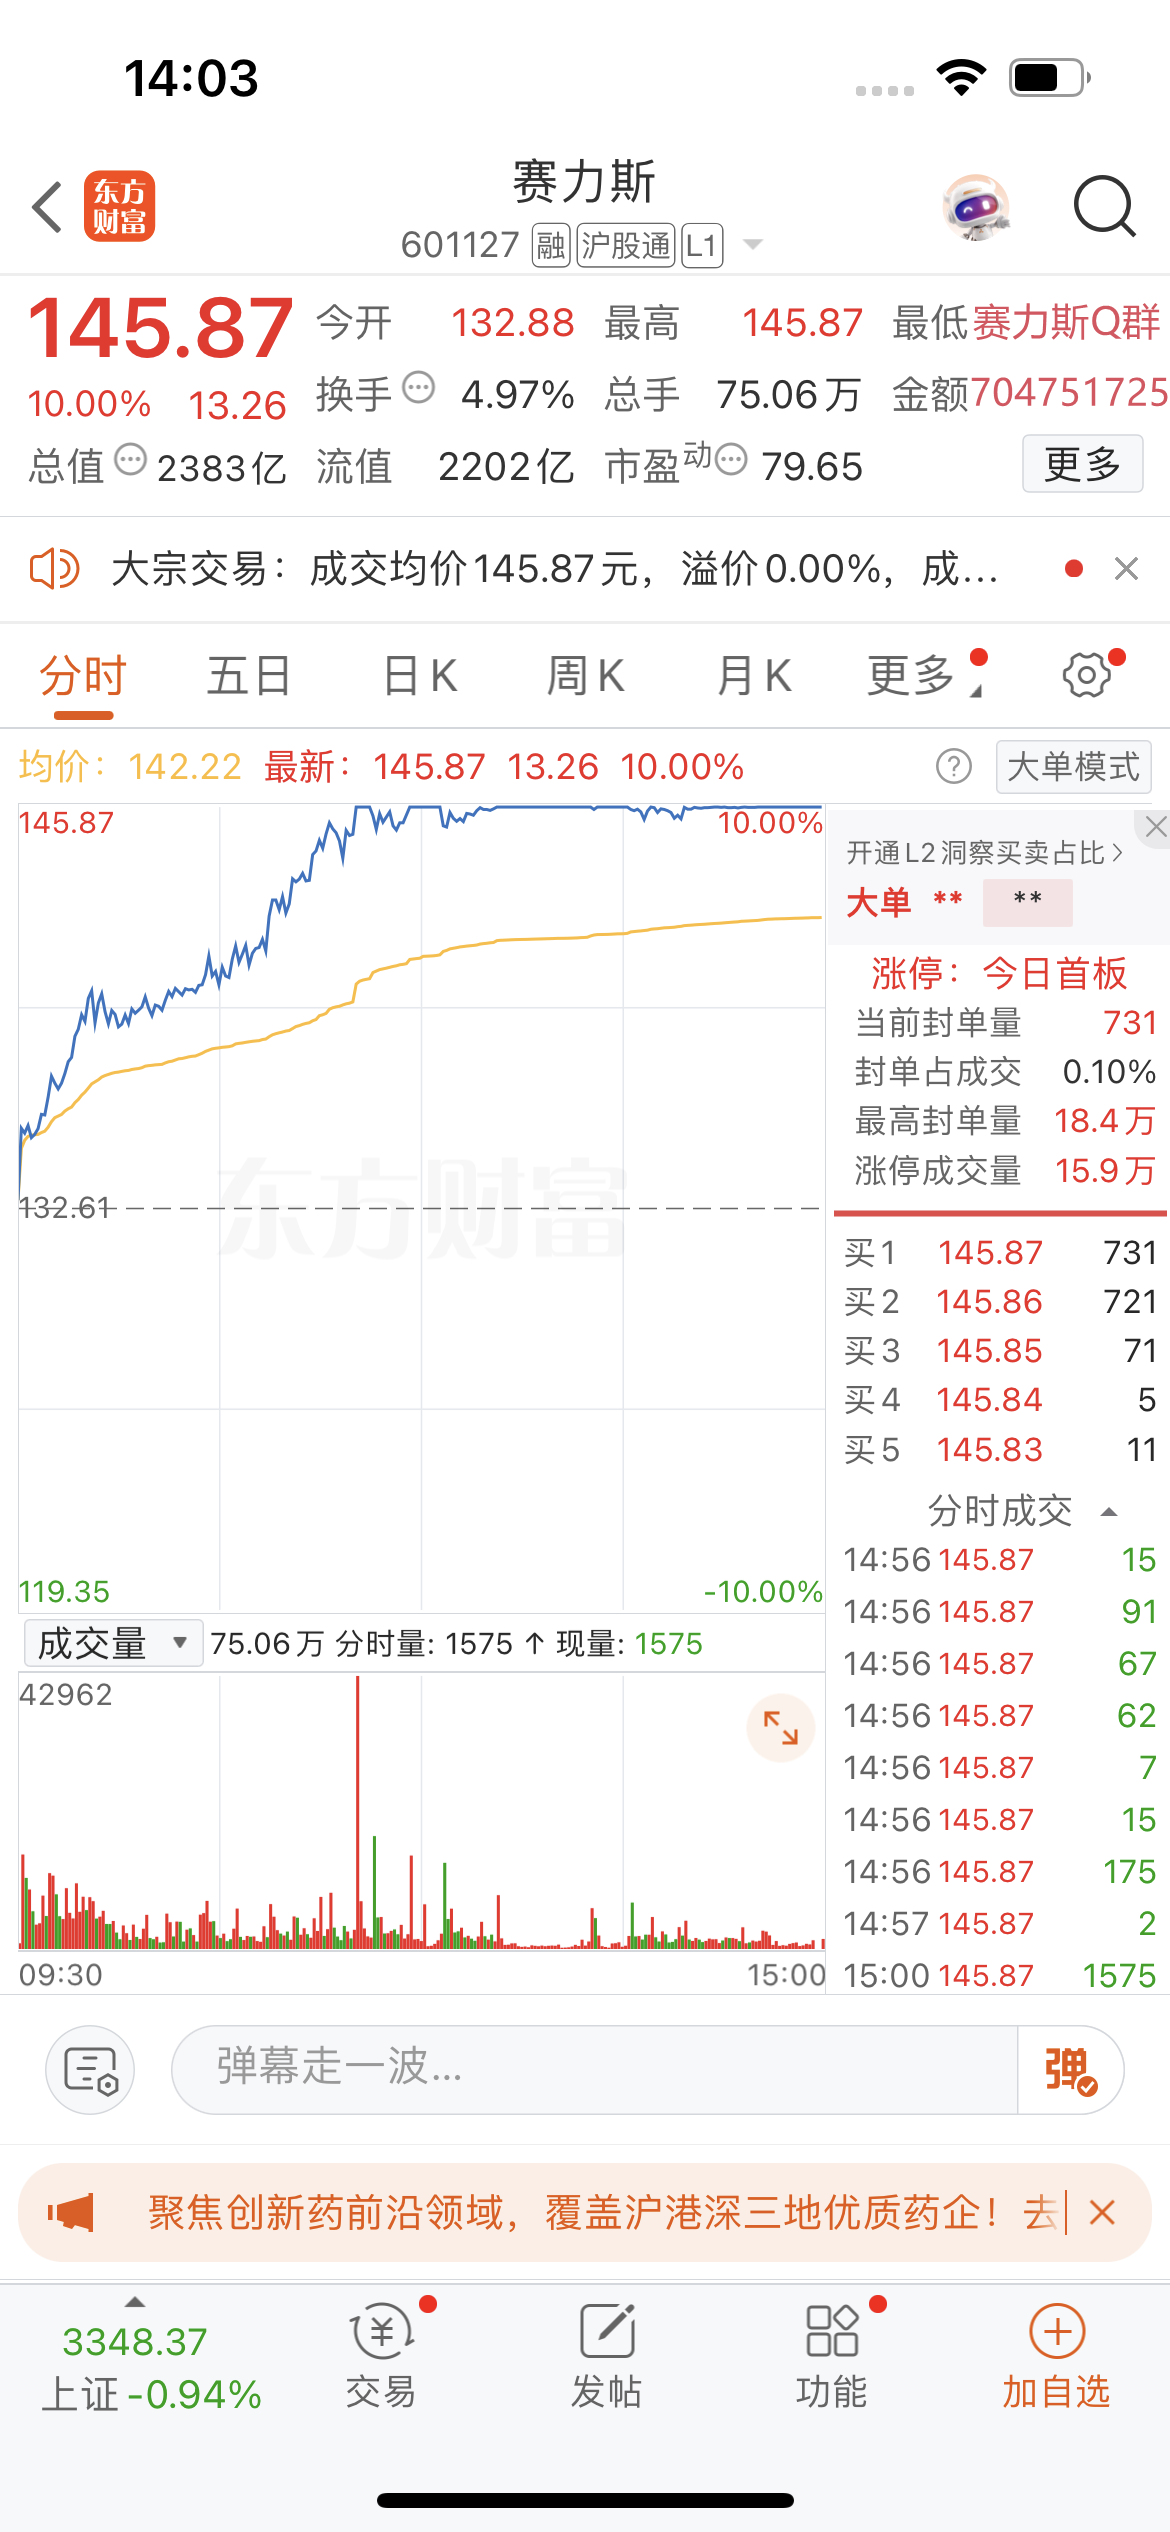Tap info icon beside 换手
Image resolution: width=1170 pixels, height=2532 pixels.
[x=418, y=387]
